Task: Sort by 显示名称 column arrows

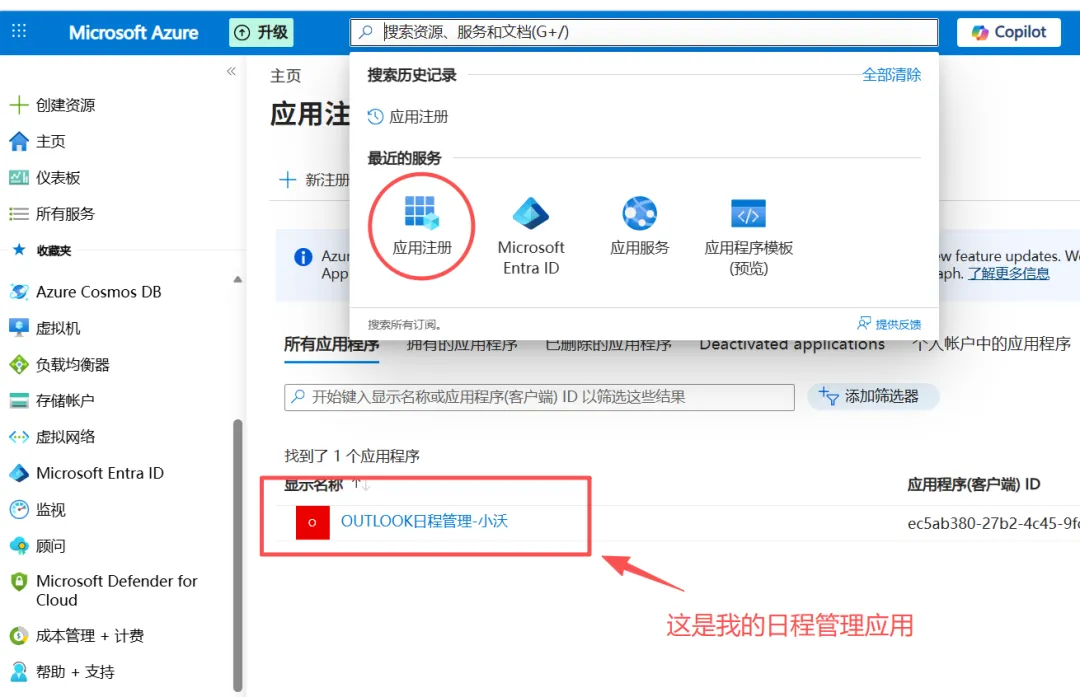Action: coord(361,485)
